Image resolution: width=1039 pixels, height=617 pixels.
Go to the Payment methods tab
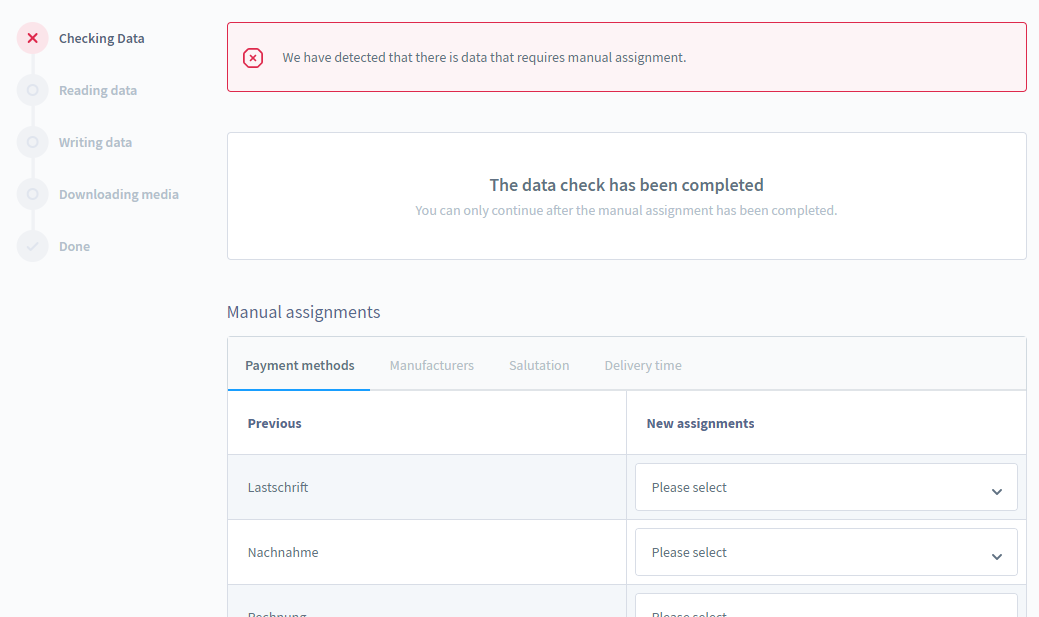click(x=299, y=366)
